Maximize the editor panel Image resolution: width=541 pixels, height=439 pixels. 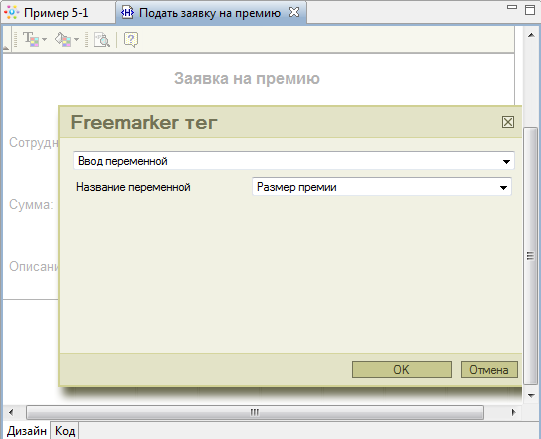530,9
